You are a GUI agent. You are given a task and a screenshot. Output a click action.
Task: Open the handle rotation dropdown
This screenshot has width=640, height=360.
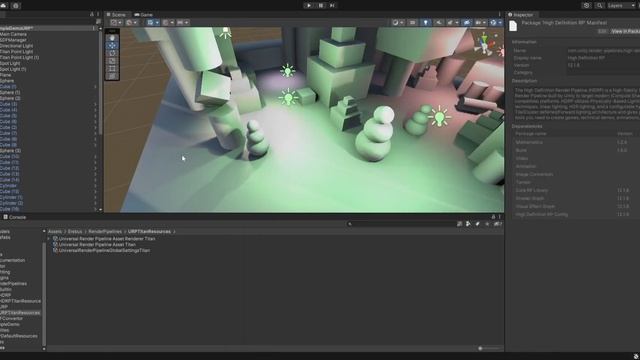(131, 22)
